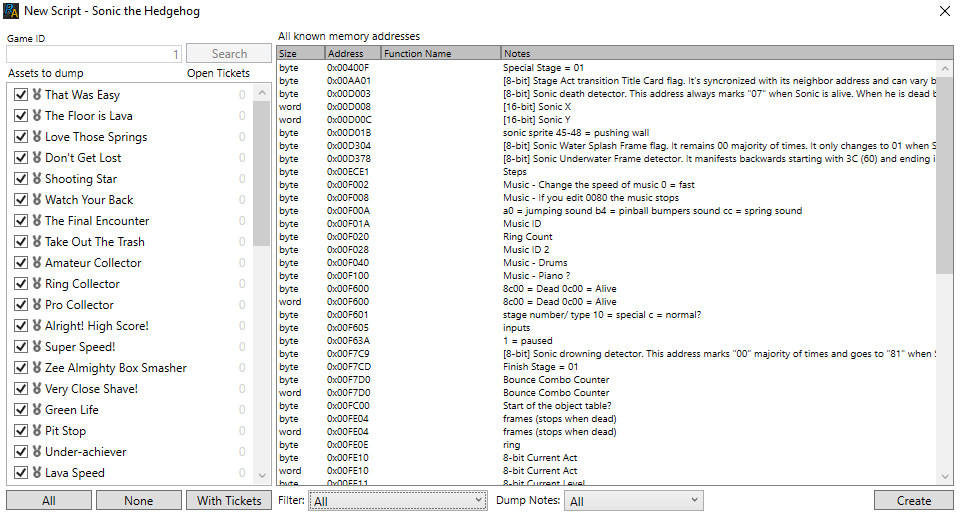Click the None button to deselect assets
The width and height of the screenshot is (960, 516).
139,501
